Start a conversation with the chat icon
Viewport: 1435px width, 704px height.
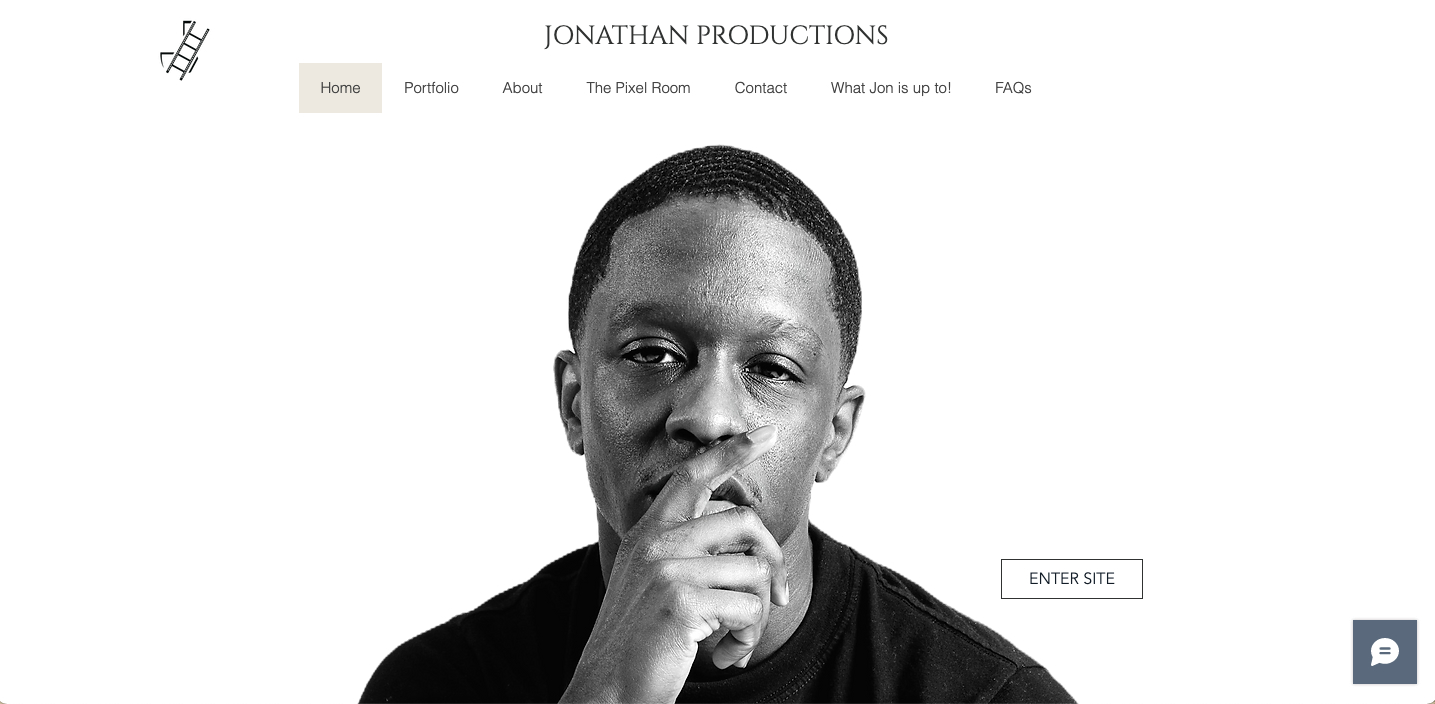1384,652
